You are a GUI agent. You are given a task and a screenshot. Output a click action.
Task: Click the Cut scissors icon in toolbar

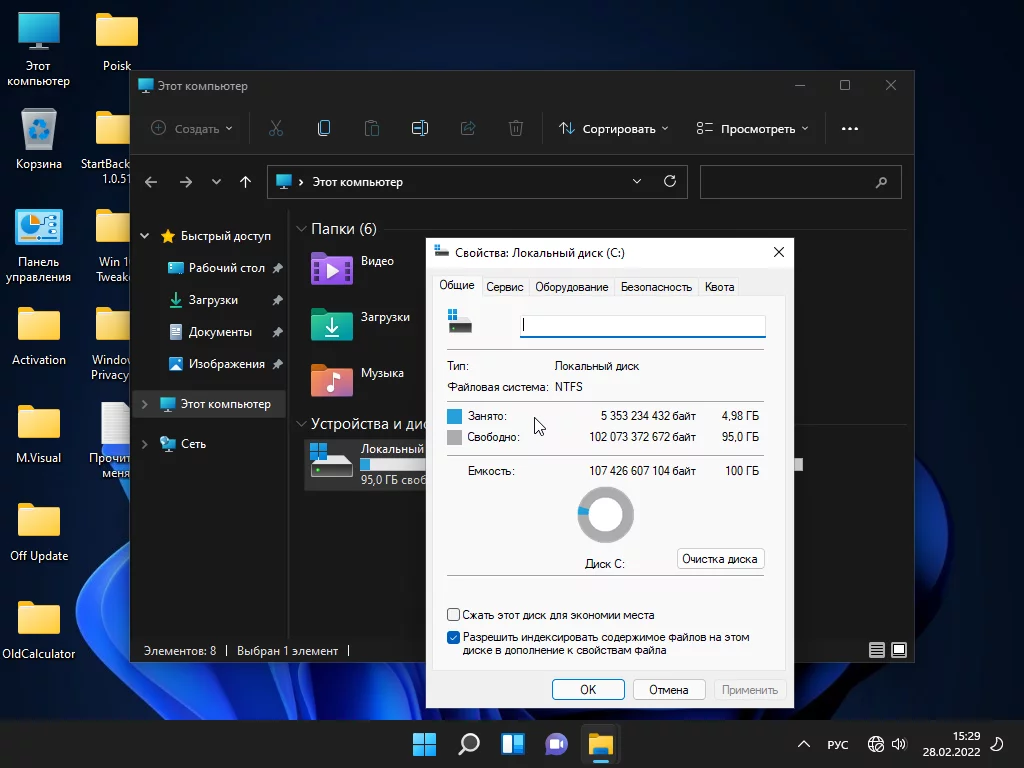coord(276,128)
